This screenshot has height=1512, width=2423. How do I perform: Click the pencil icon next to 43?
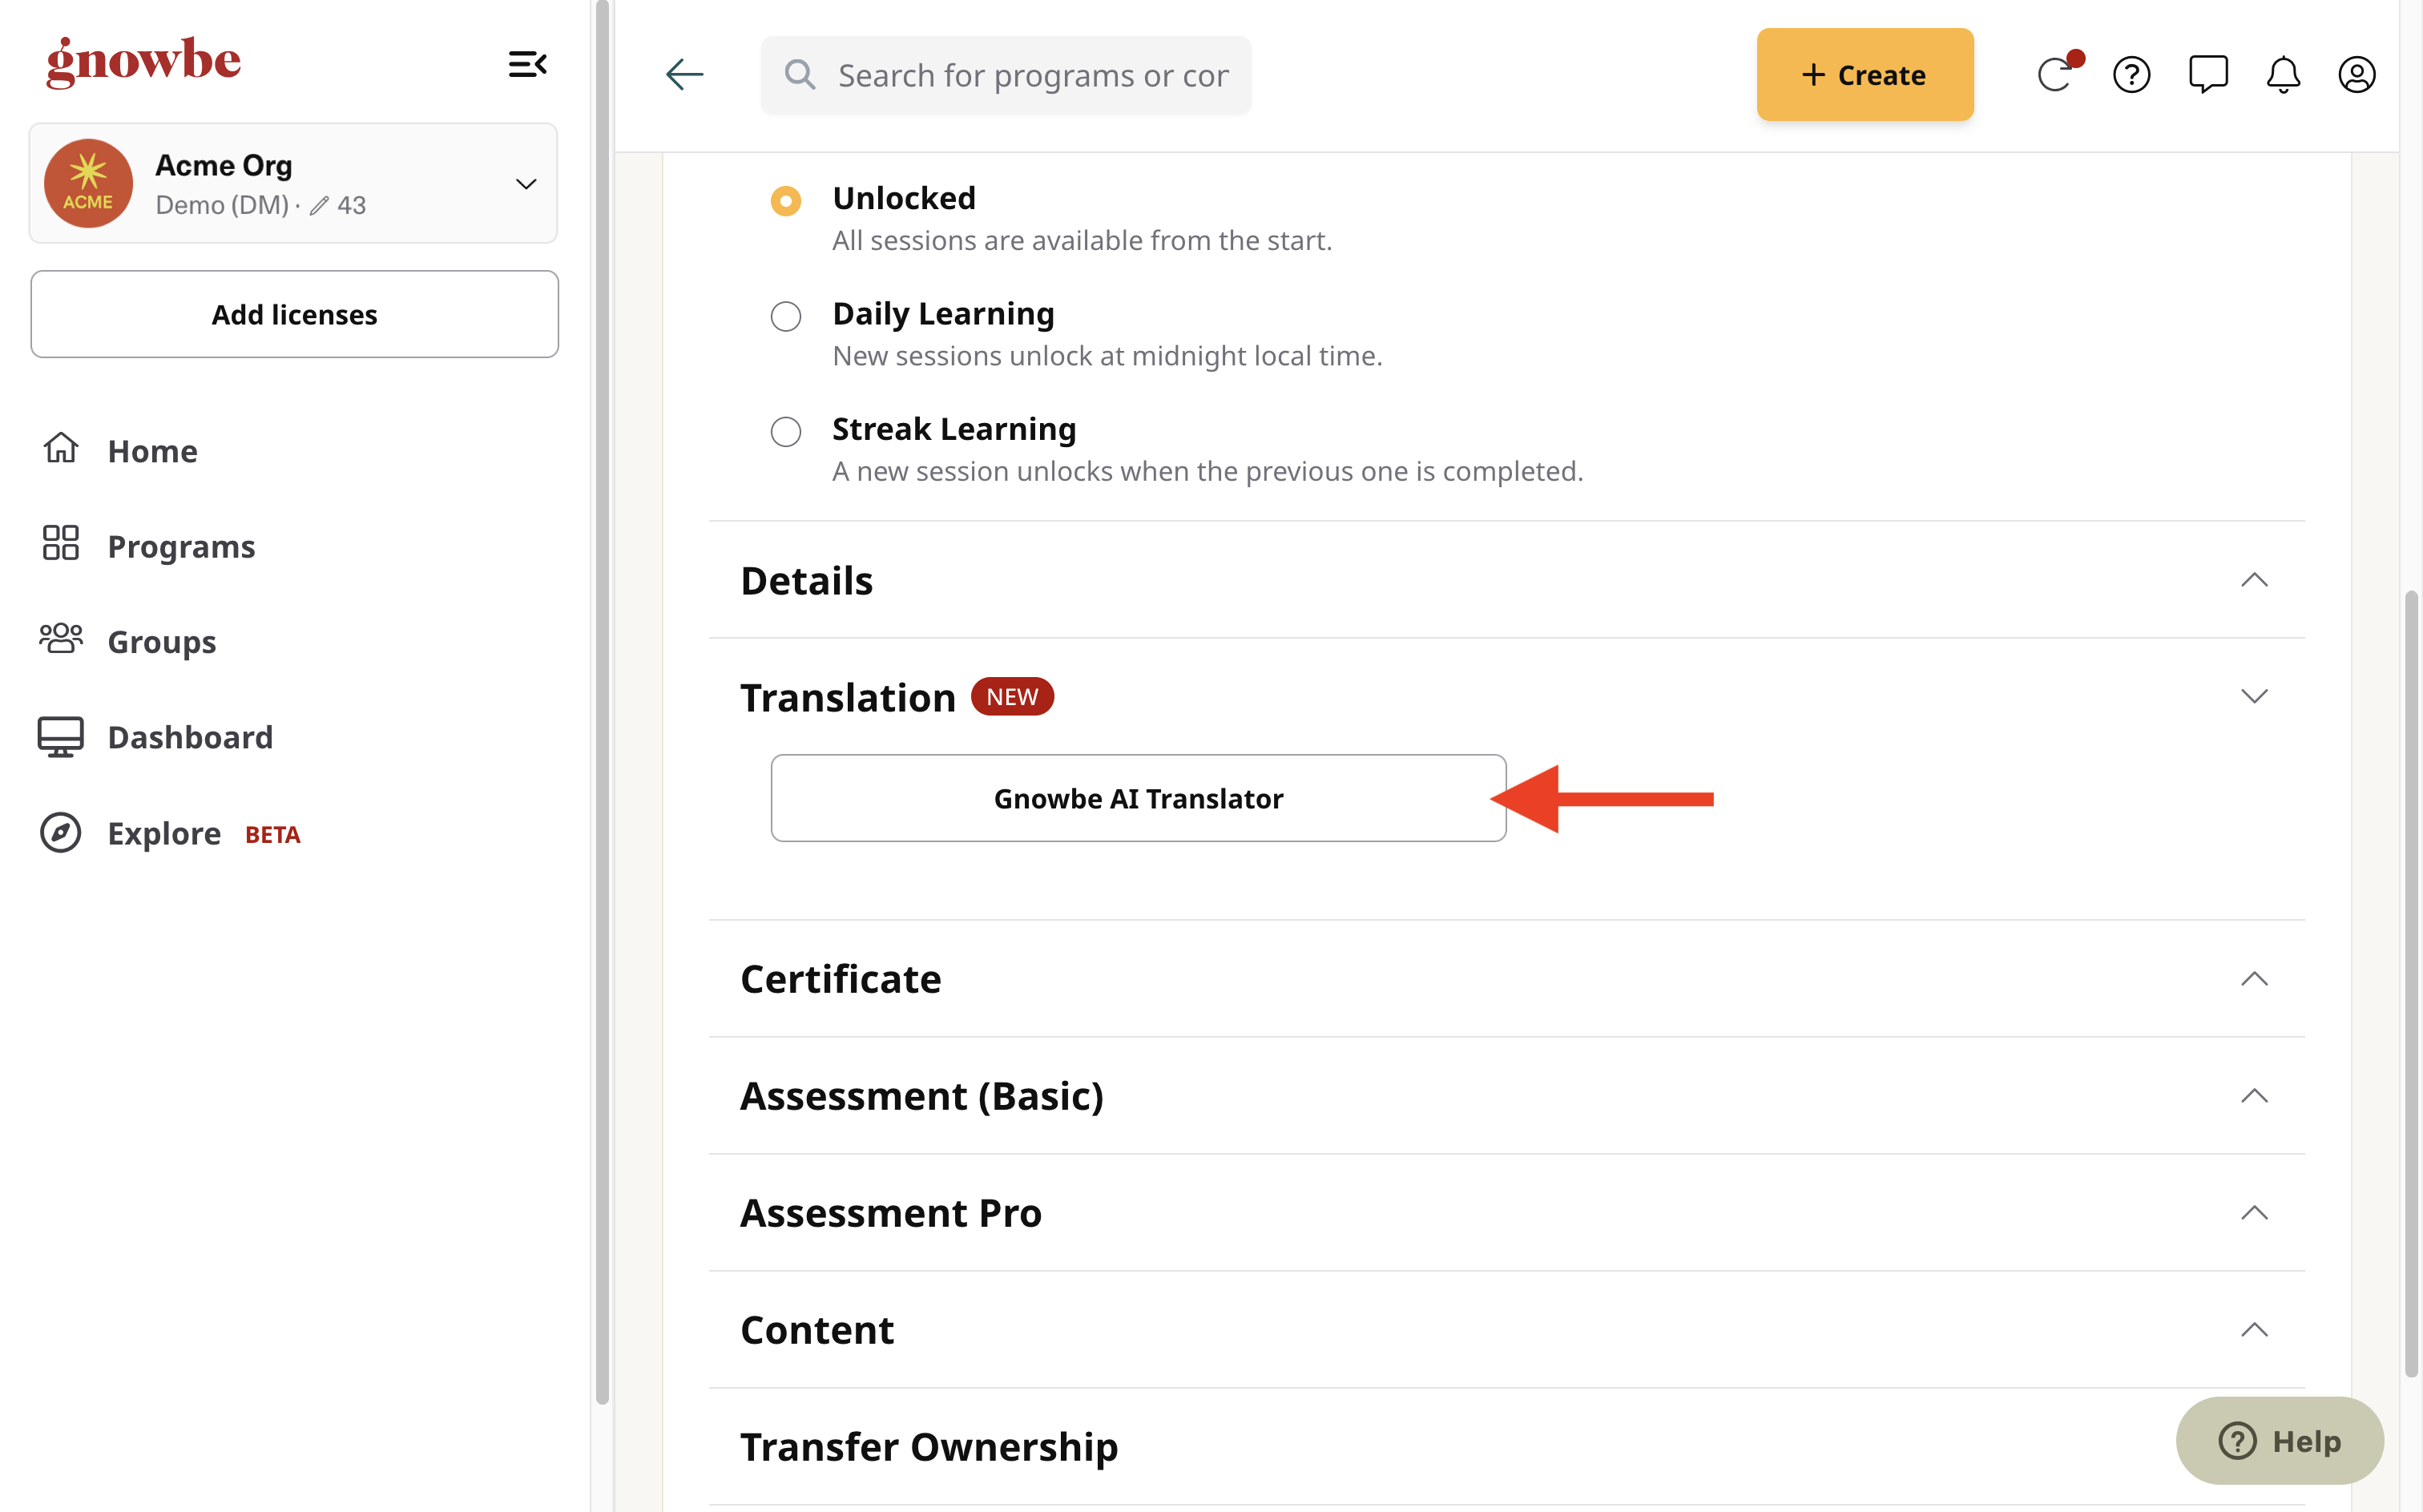319,206
